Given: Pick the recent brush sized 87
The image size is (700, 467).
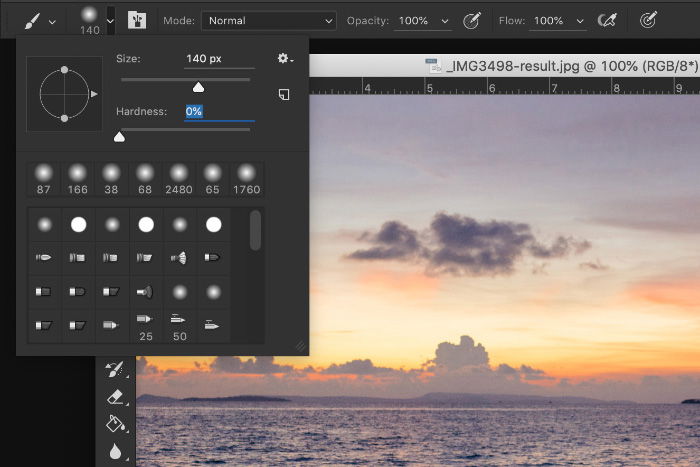Looking at the screenshot, I should point(44,179).
